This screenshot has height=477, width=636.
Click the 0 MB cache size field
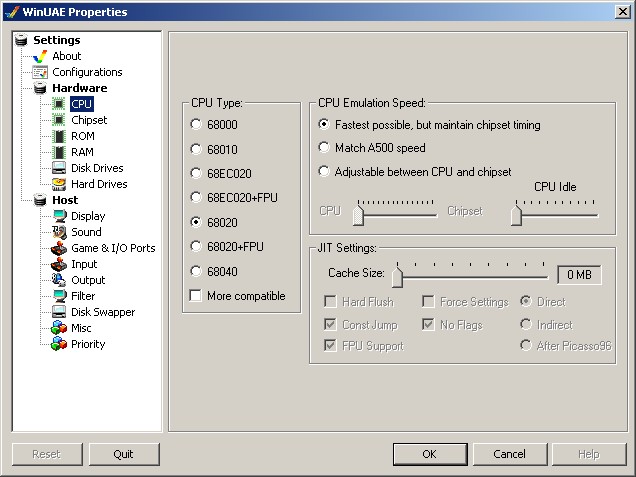click(x=579, y=275)
